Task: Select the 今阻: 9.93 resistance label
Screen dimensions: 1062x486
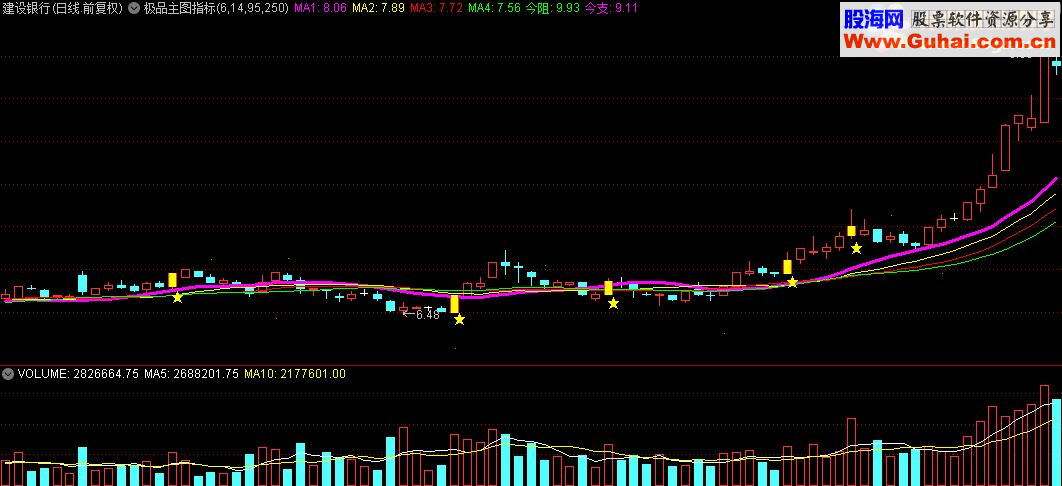Action: tap(553, 9)
